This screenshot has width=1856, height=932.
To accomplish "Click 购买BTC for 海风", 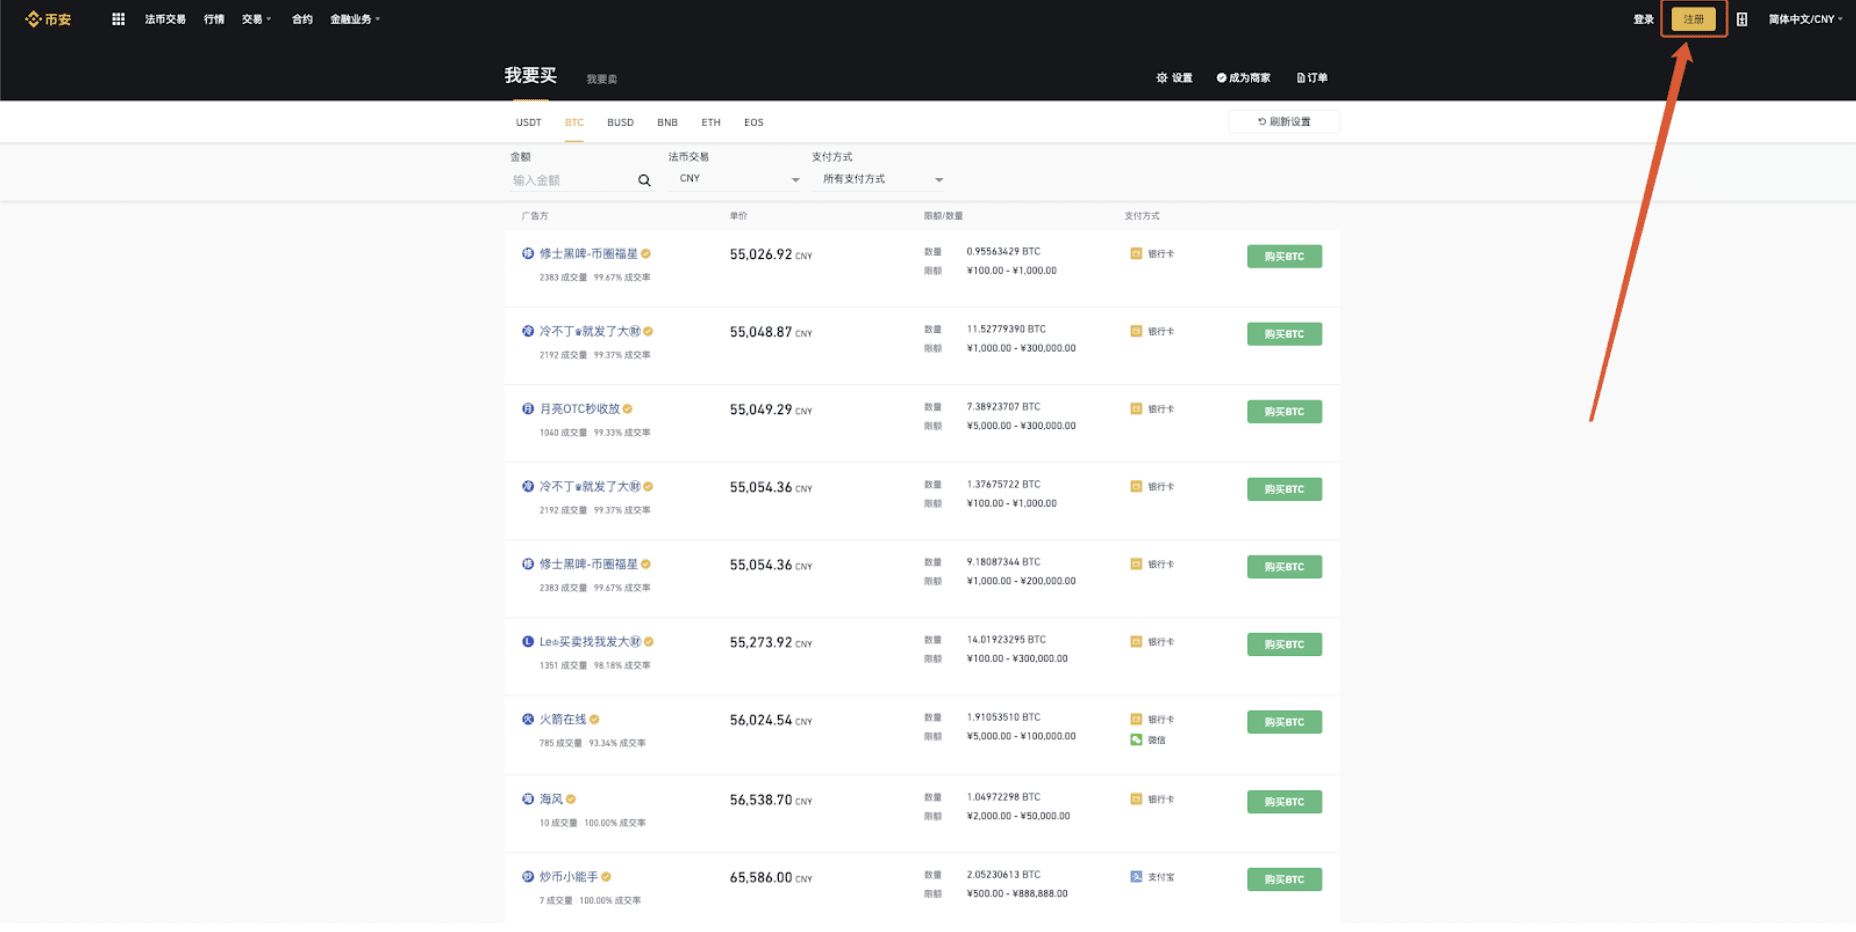I will coord(1284,802).
